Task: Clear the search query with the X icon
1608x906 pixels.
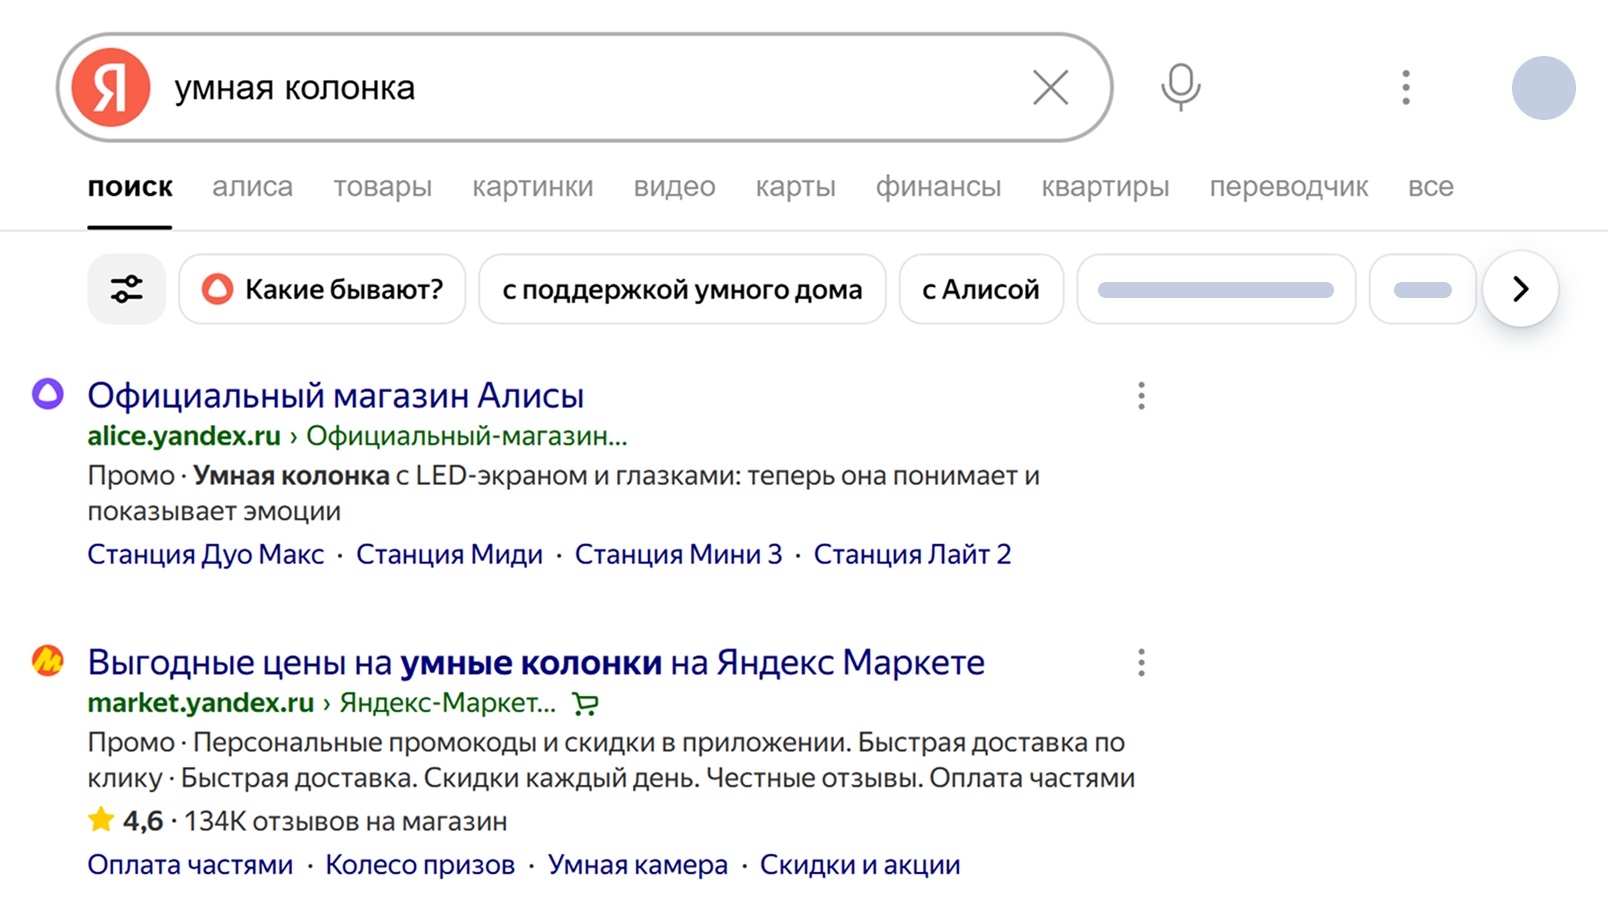Action: pos(1049,87)
